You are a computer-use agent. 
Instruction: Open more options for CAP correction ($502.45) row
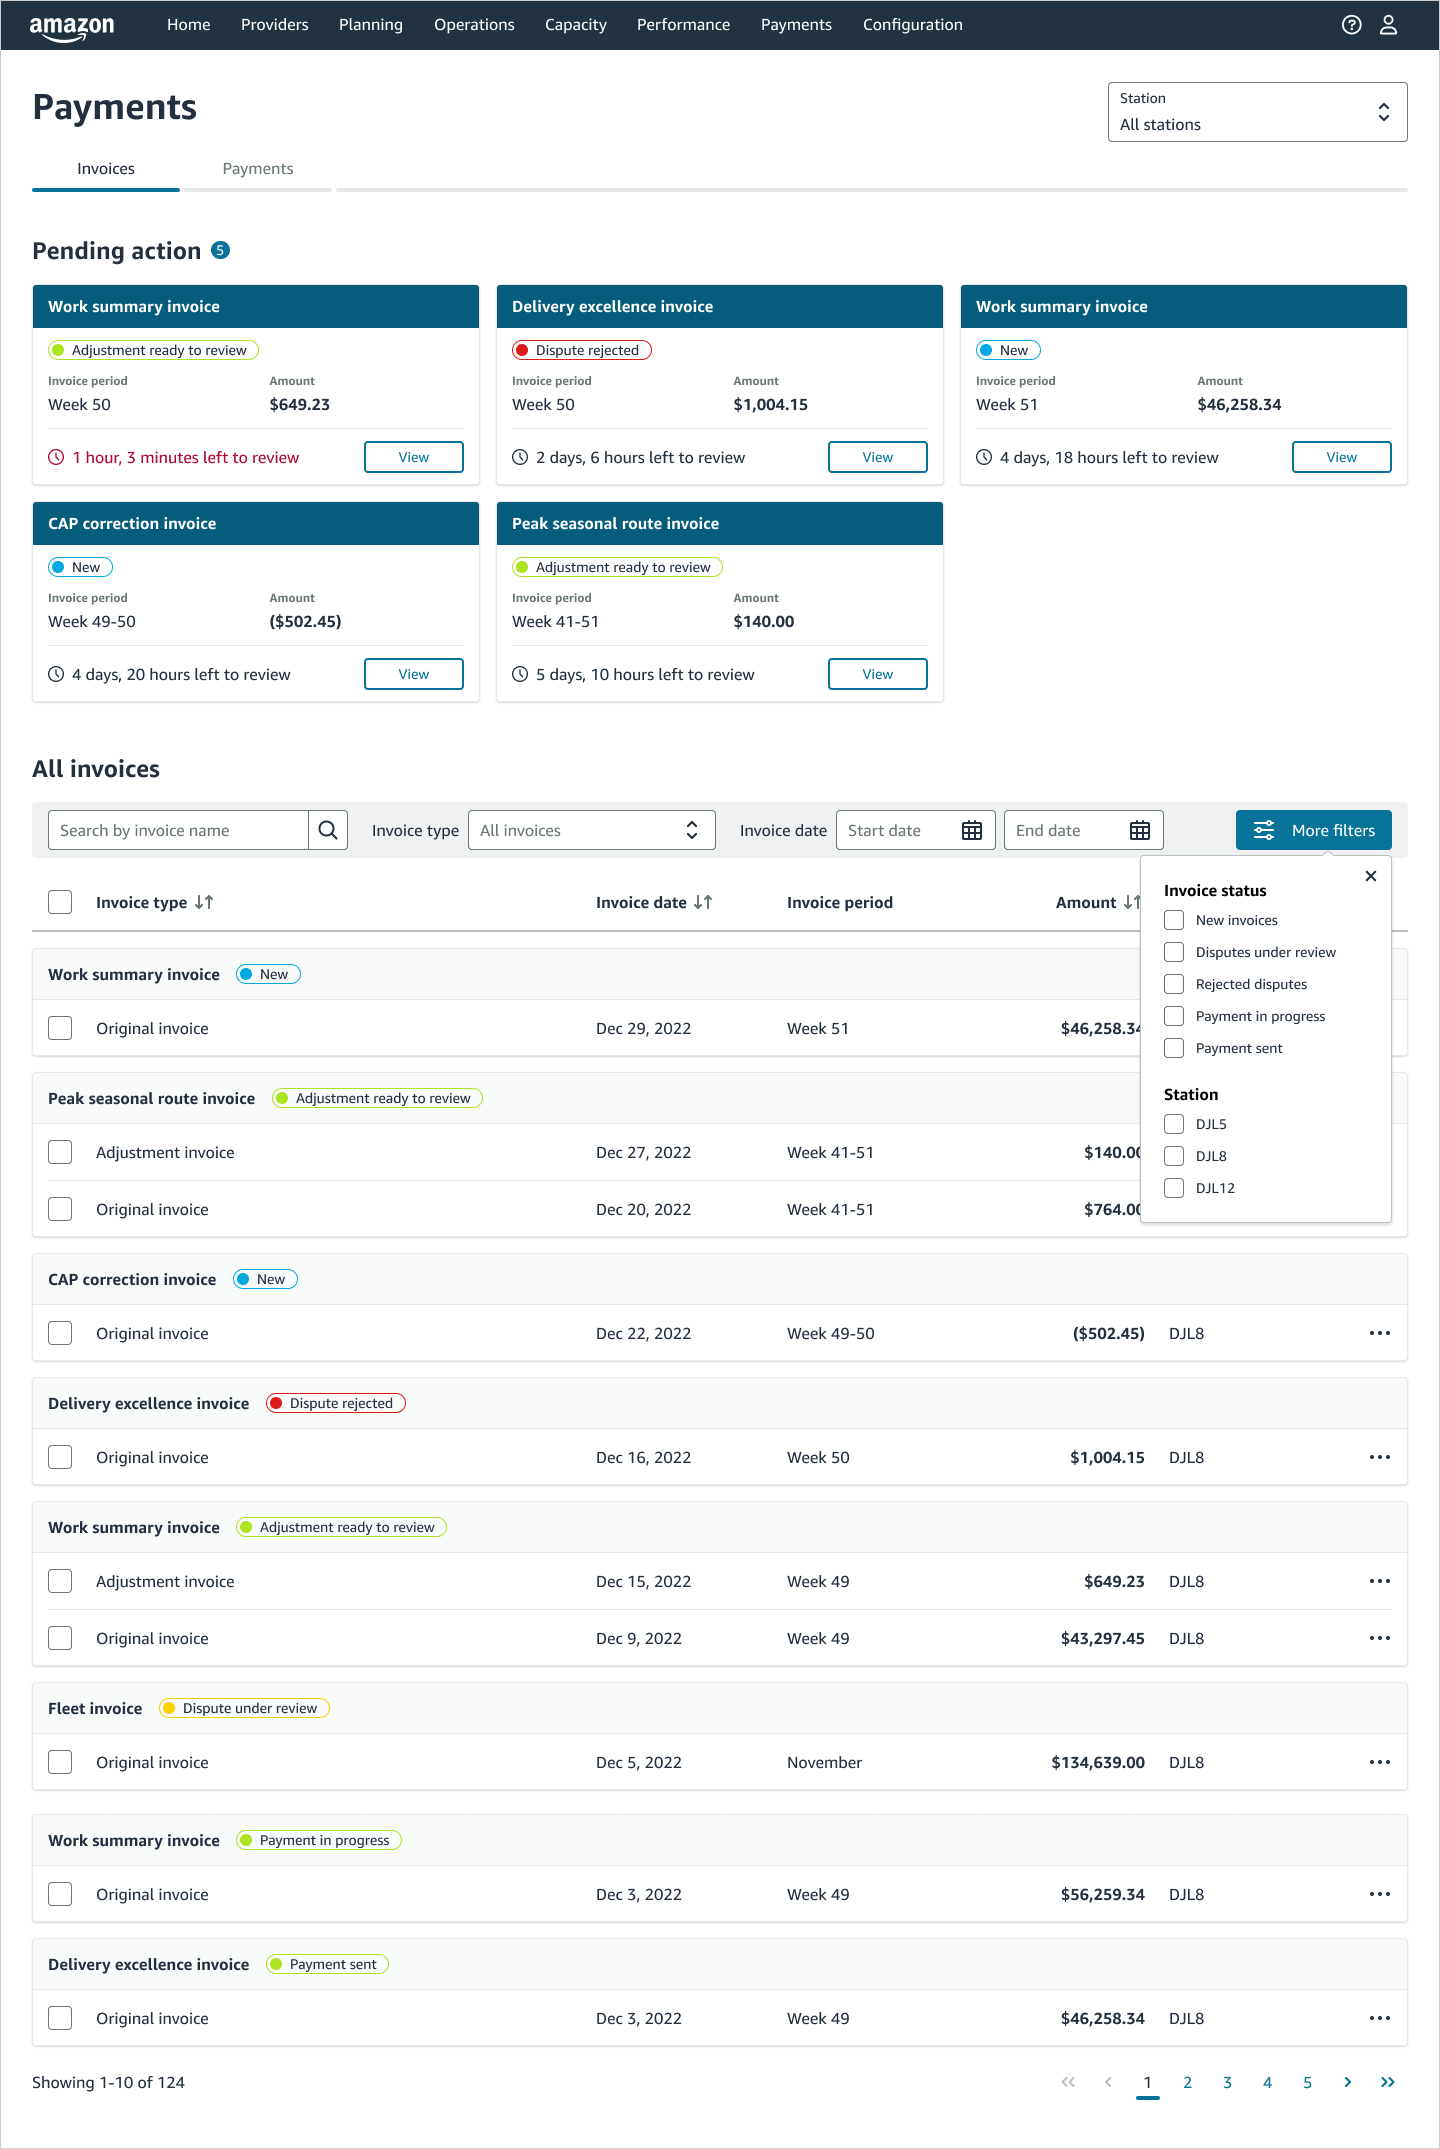coord(1380,1333)
